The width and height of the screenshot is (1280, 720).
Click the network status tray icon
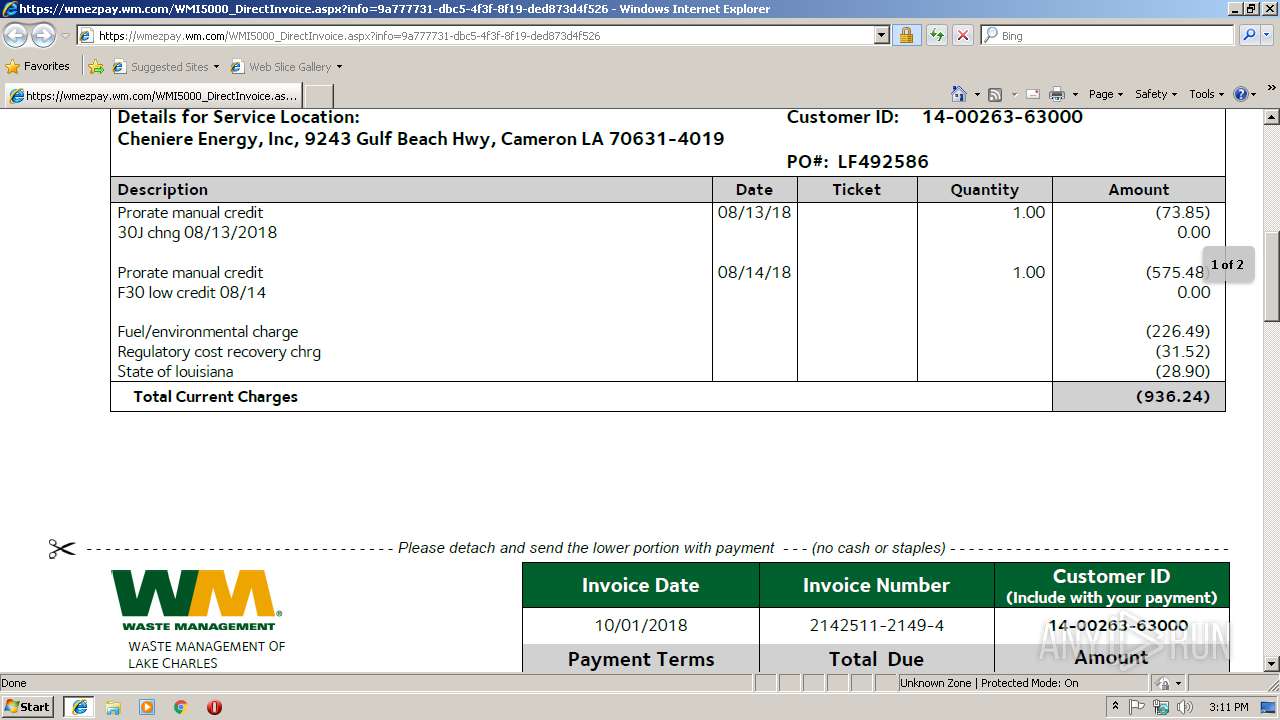coord(1160,706)
